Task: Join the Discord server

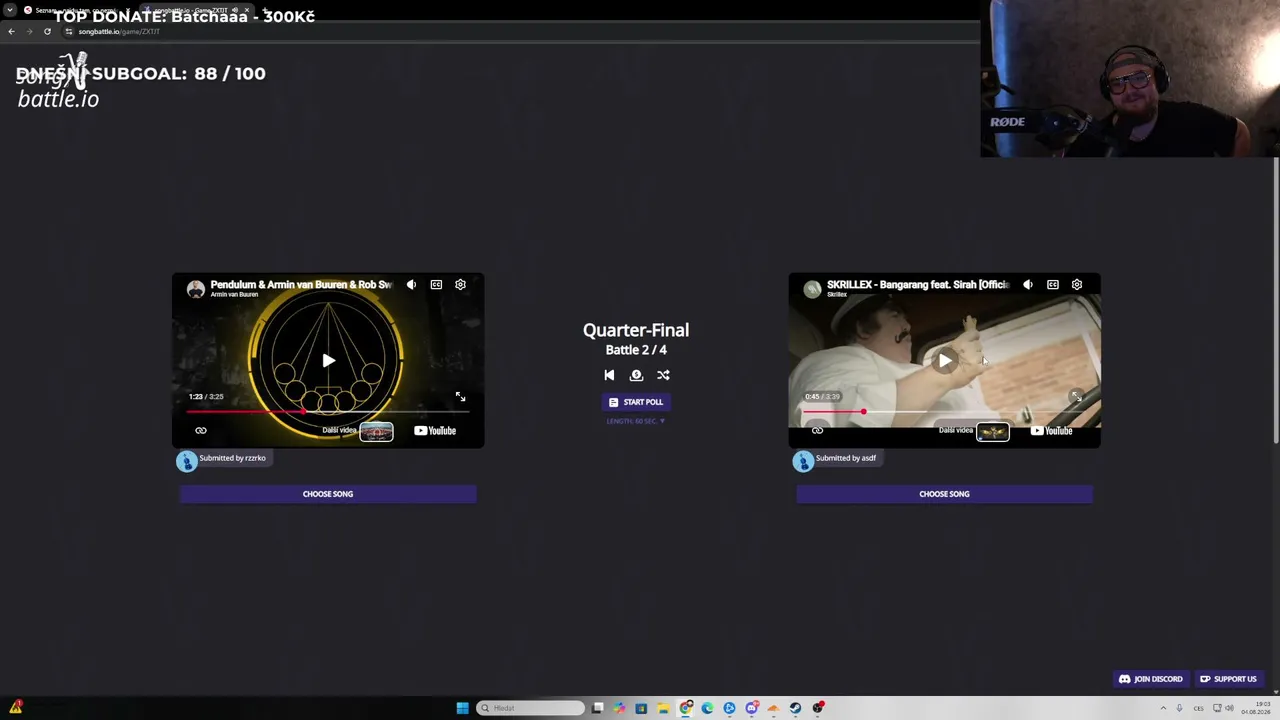Action: click(x=1151, y=679)
